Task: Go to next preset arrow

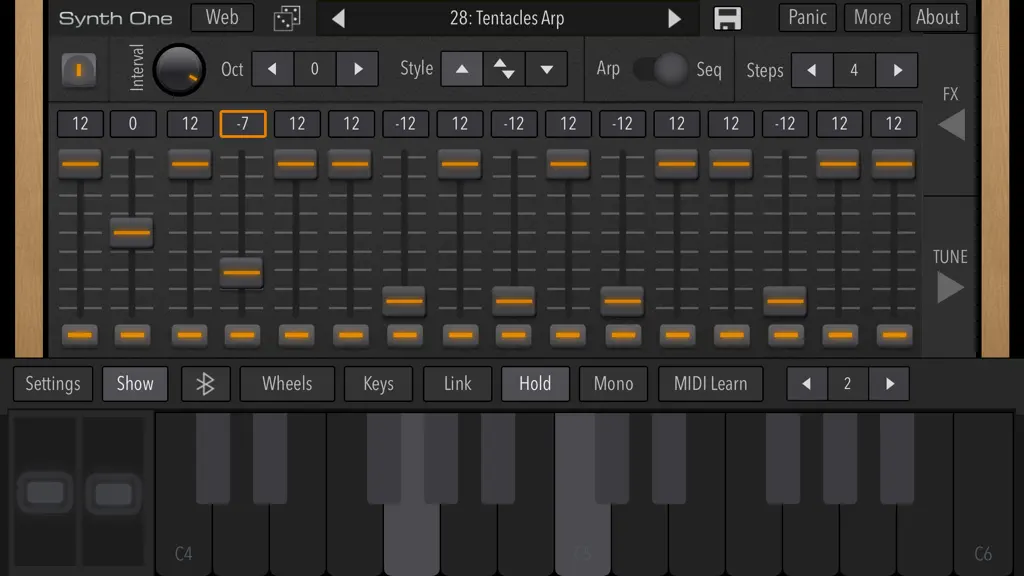Action: [x=674, y=18]
